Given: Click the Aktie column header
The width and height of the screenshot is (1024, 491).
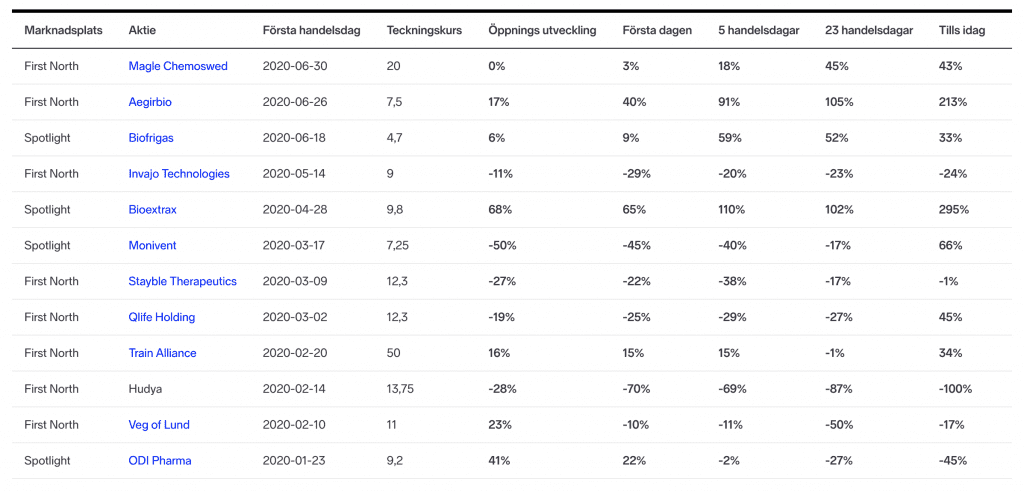Looking at the screenshot, I should pos(142,30).
